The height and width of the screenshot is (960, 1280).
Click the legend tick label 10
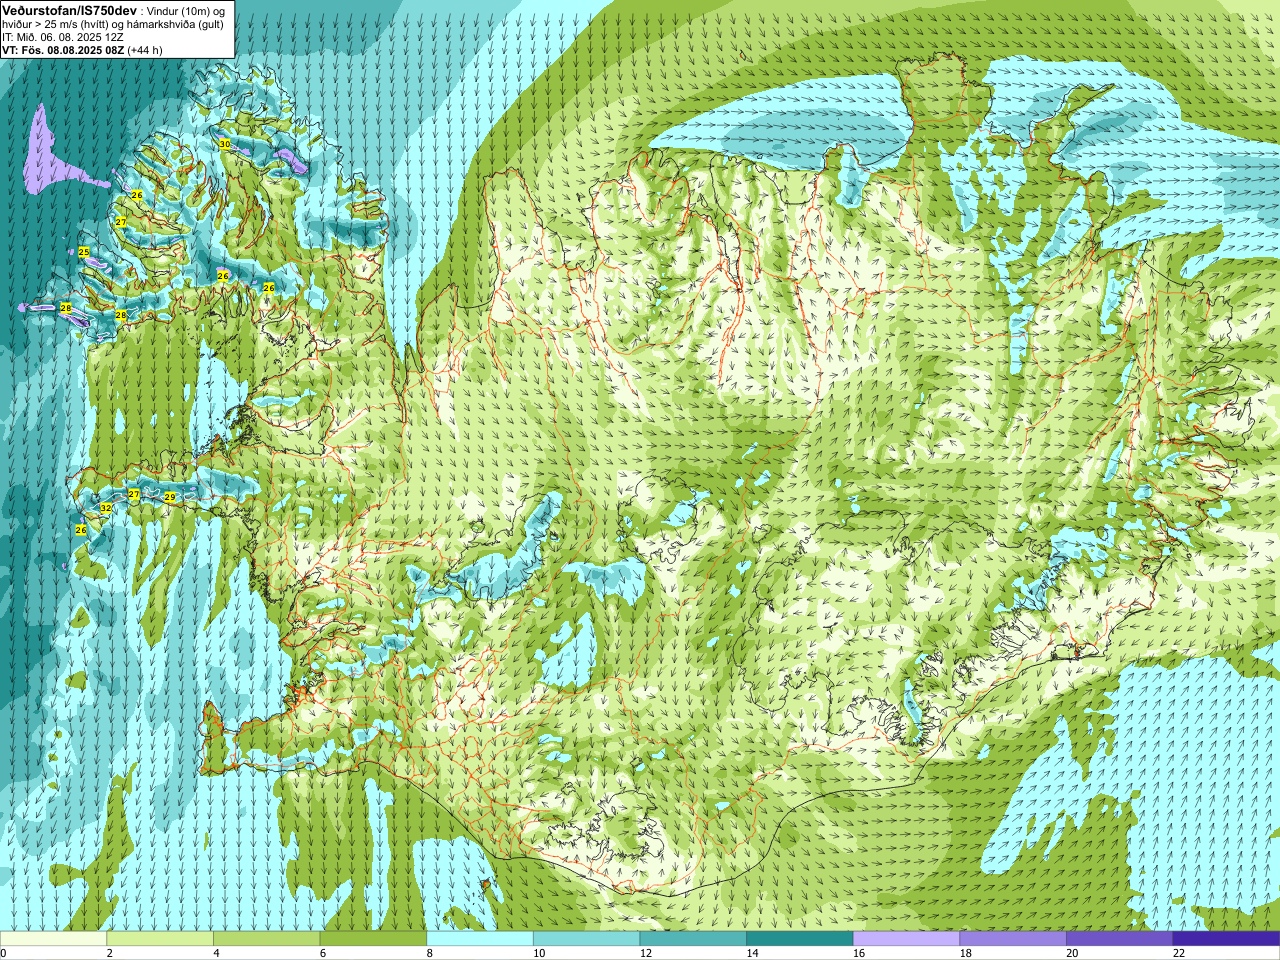tap(539, 953)
